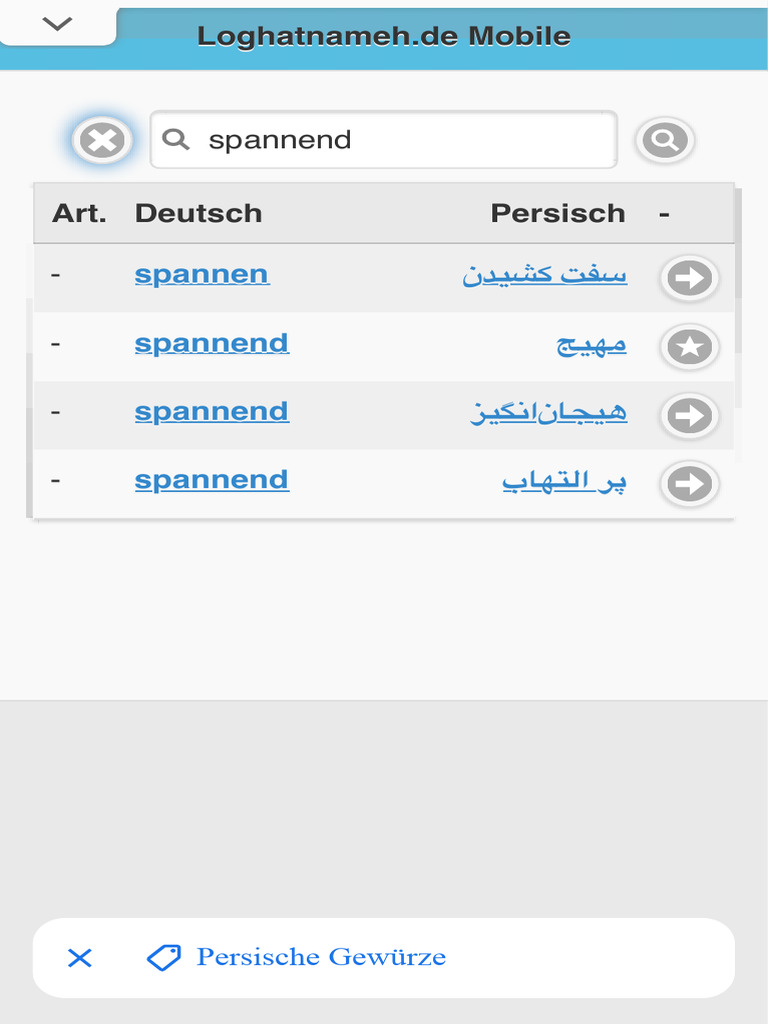Open arrow icon for هیجان‌انگیز row
The width and height of the screenshot is (768, 1024).
coord(690,416)
